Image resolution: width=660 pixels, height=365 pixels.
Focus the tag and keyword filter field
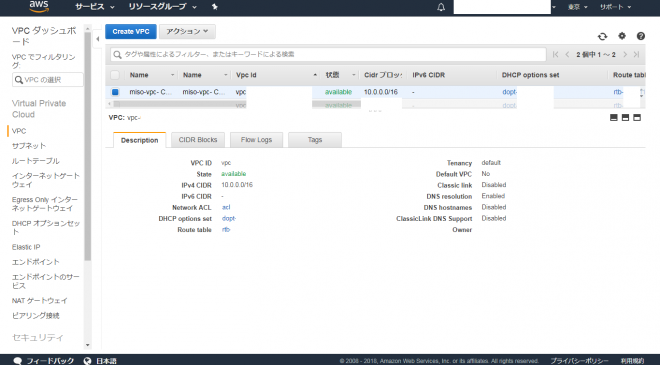pos(328,54)
